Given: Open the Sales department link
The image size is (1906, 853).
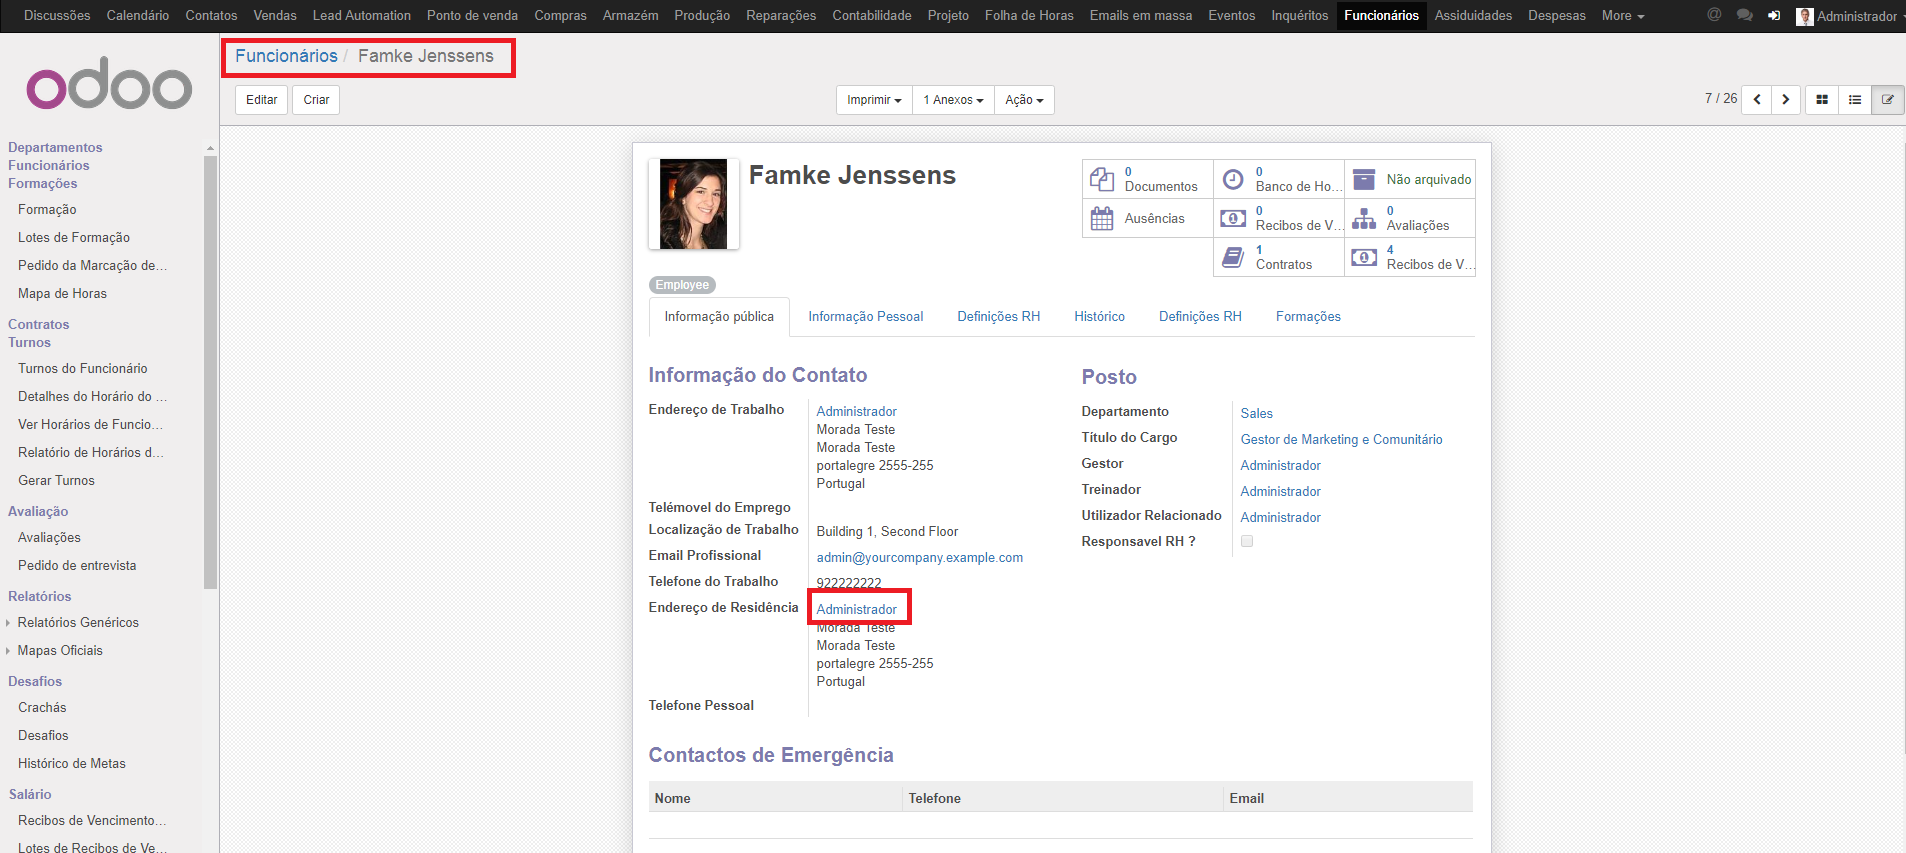Looking at the screenshot, I should (x=1256, y=413).
